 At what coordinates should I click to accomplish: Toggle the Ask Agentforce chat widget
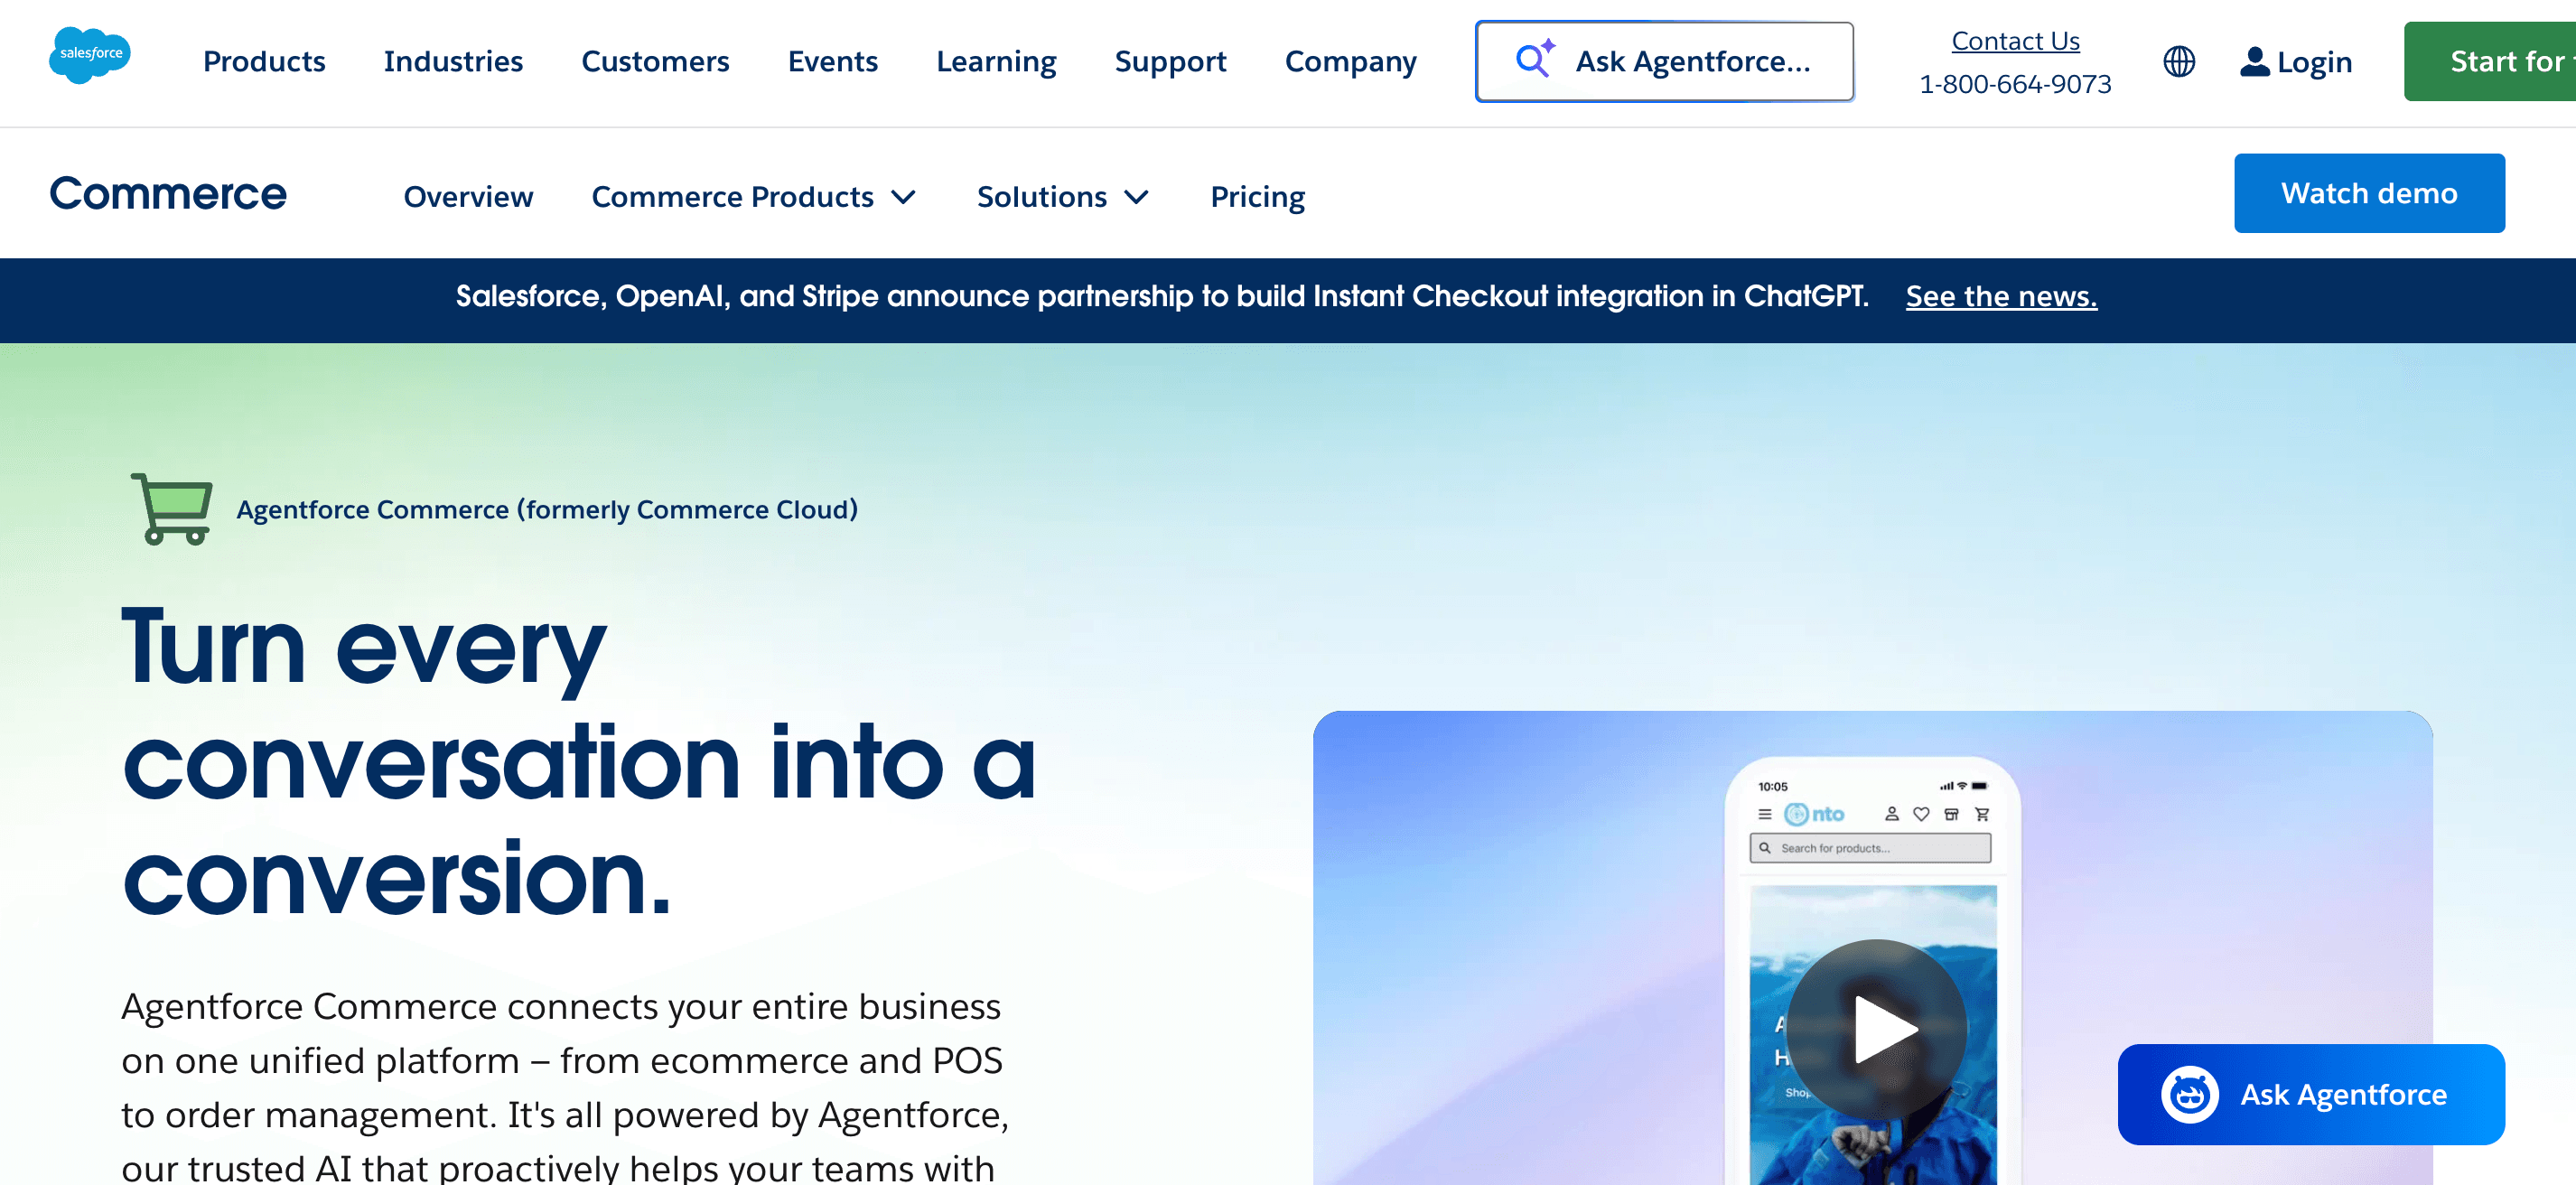click(2310, 1094)
